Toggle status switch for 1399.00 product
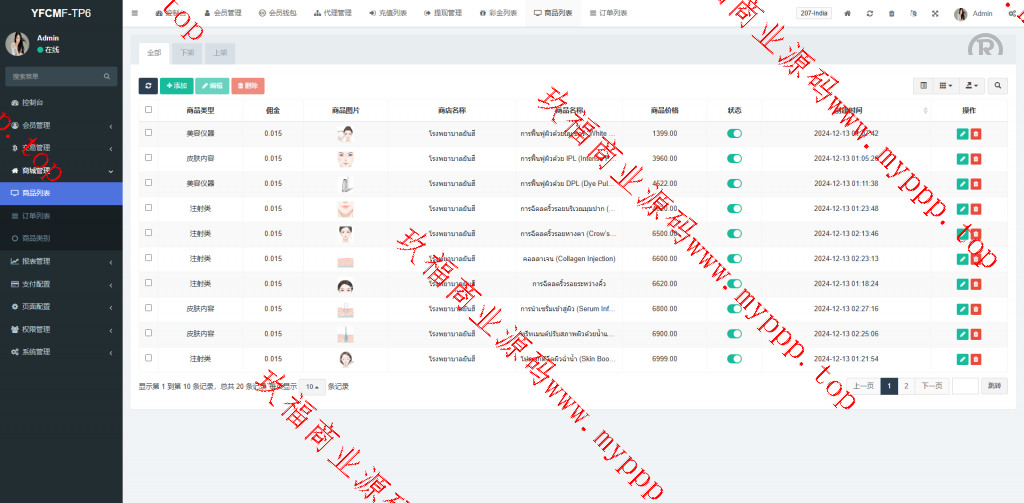The width and height of the screenshot is (1024, 503). (734, 133)
